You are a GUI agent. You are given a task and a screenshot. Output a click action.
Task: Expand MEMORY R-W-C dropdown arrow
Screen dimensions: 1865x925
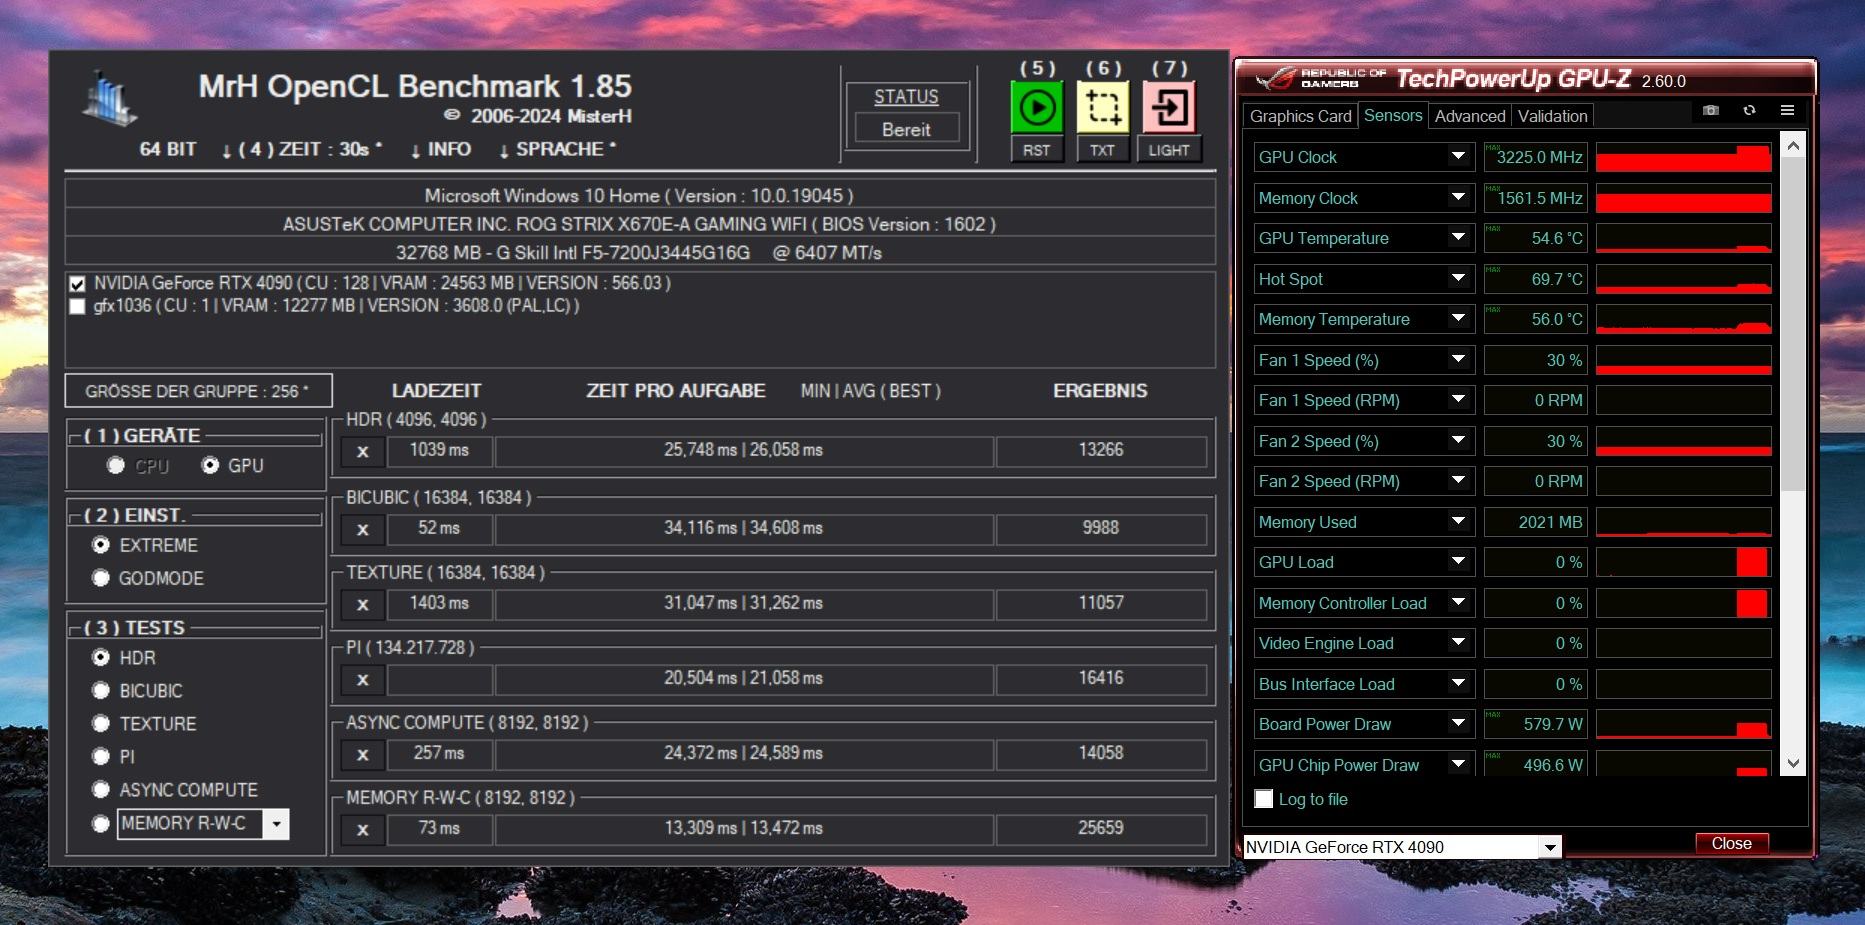[x=276, y=824]
